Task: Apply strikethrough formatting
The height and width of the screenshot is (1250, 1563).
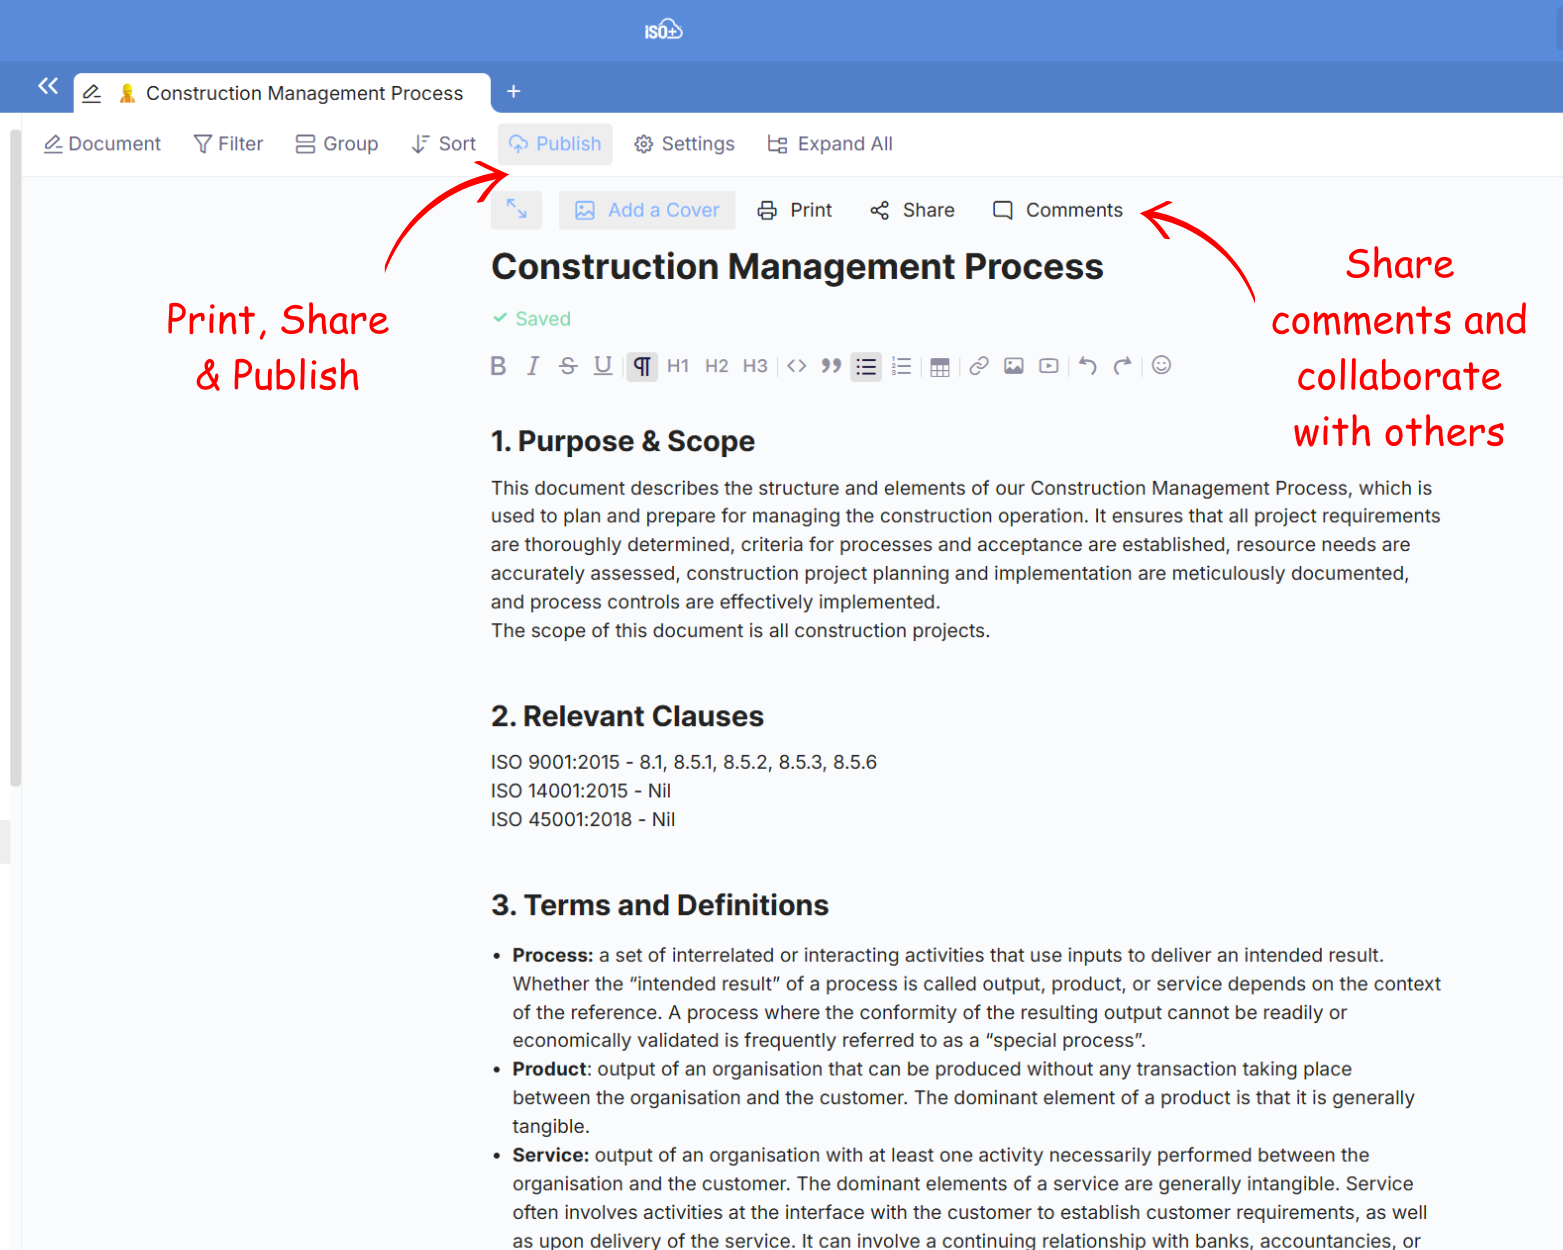Action: (568, 366)
